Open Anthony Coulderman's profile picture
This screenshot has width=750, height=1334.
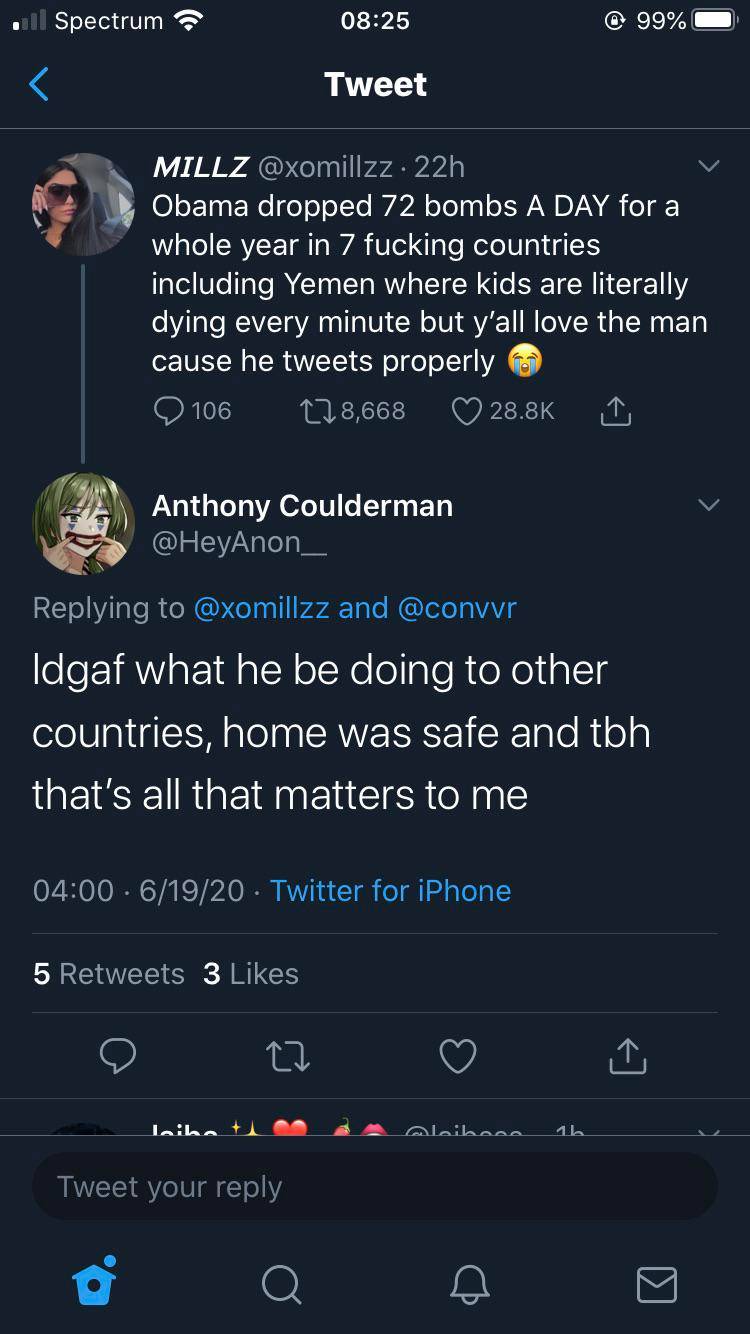(84, 523)
